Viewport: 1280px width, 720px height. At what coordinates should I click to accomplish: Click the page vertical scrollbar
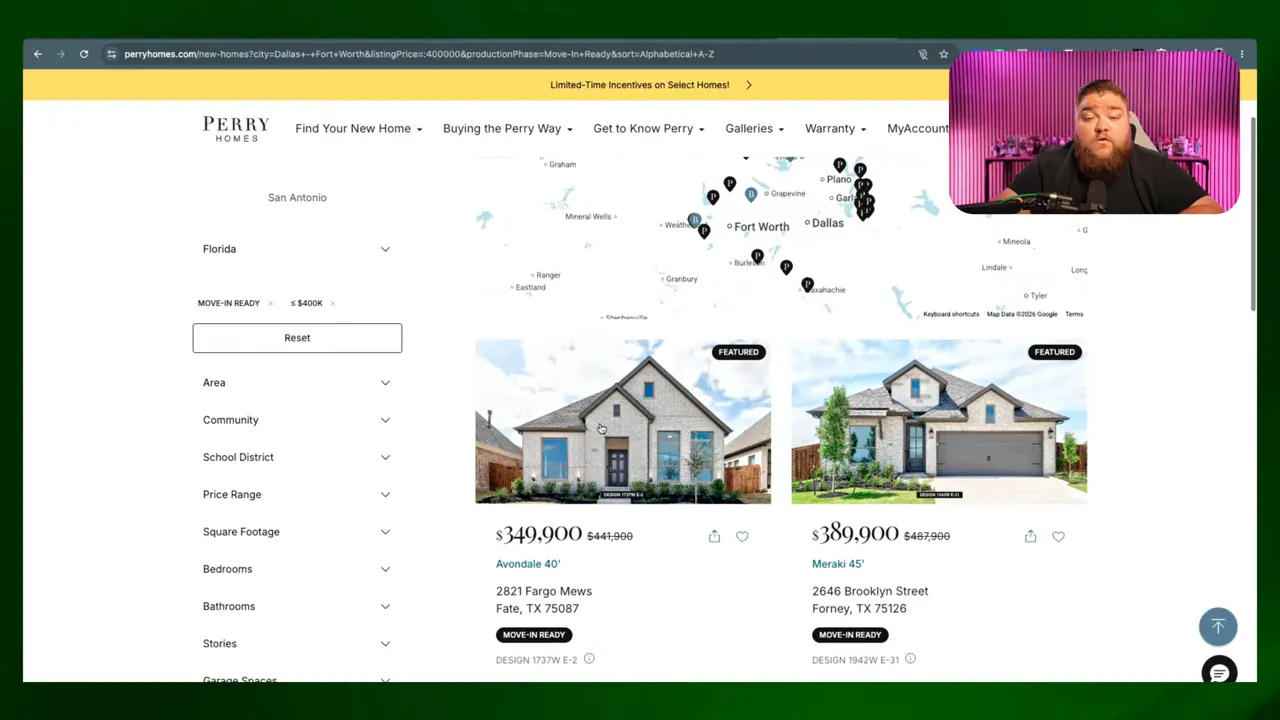pos(1253,215)
